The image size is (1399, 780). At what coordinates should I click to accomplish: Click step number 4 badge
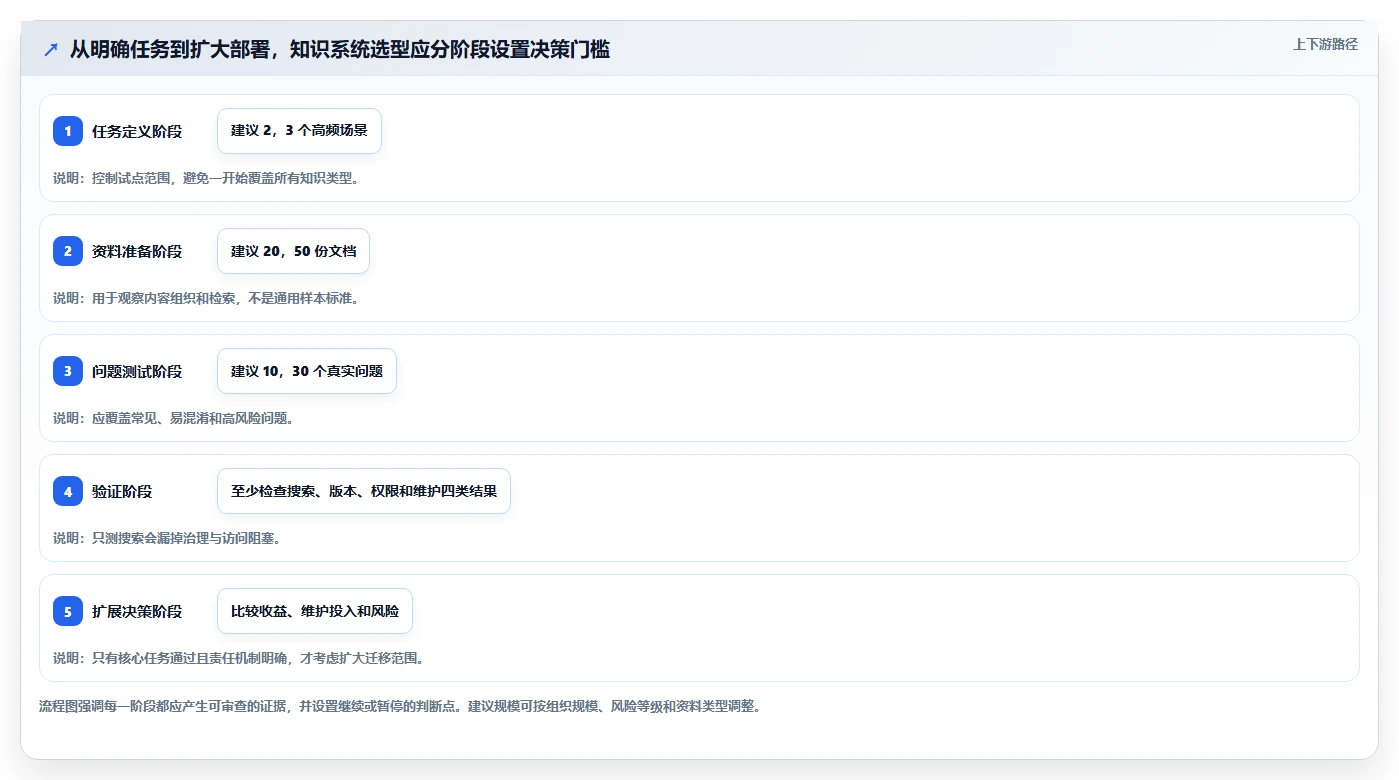point(68,491)
